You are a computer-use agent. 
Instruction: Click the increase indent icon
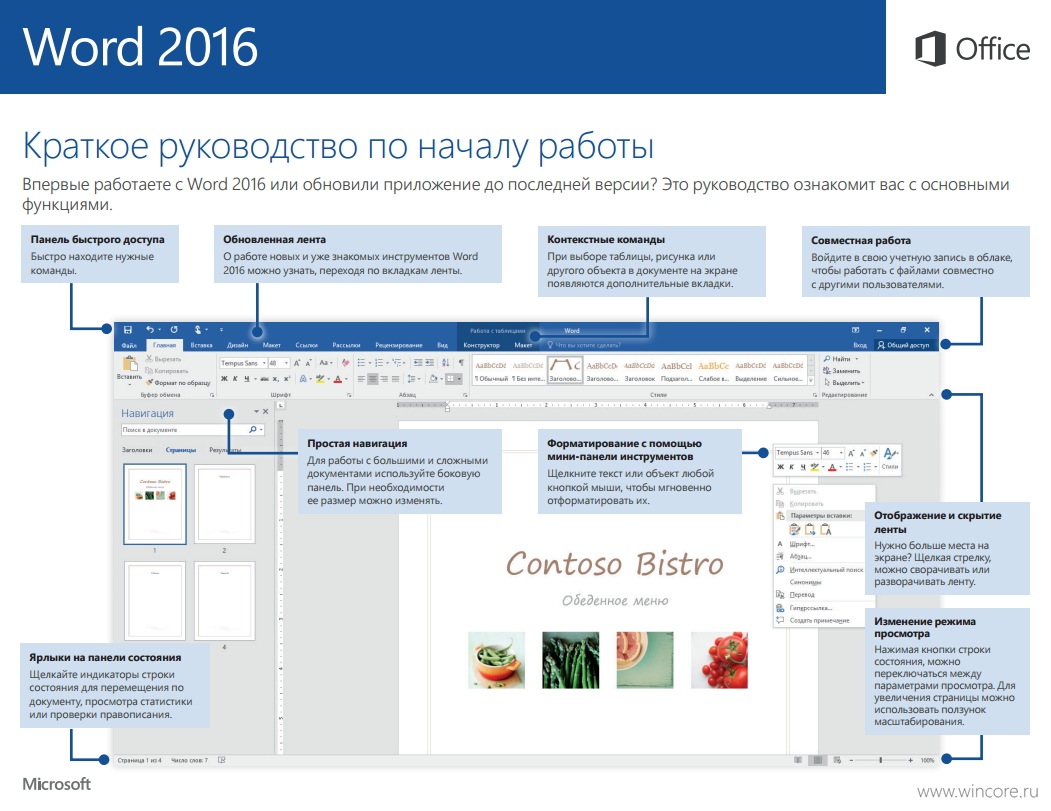[430, 363]
